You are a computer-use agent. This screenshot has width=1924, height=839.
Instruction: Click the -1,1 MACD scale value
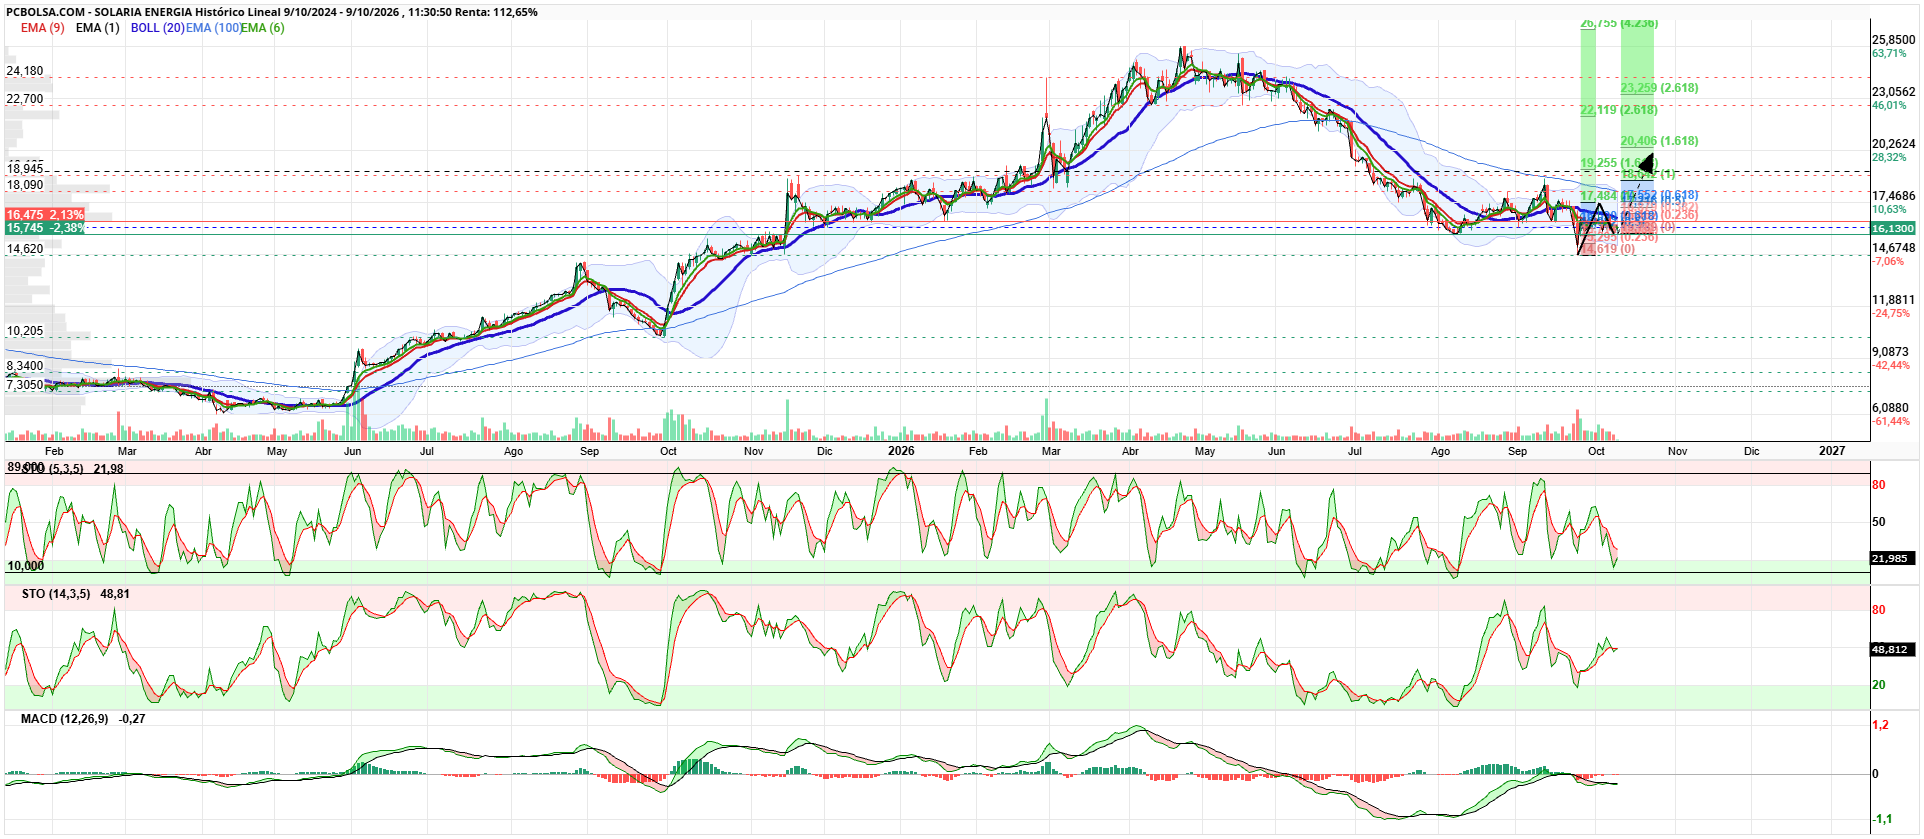pyautogui.click(x=1882, y=819)
